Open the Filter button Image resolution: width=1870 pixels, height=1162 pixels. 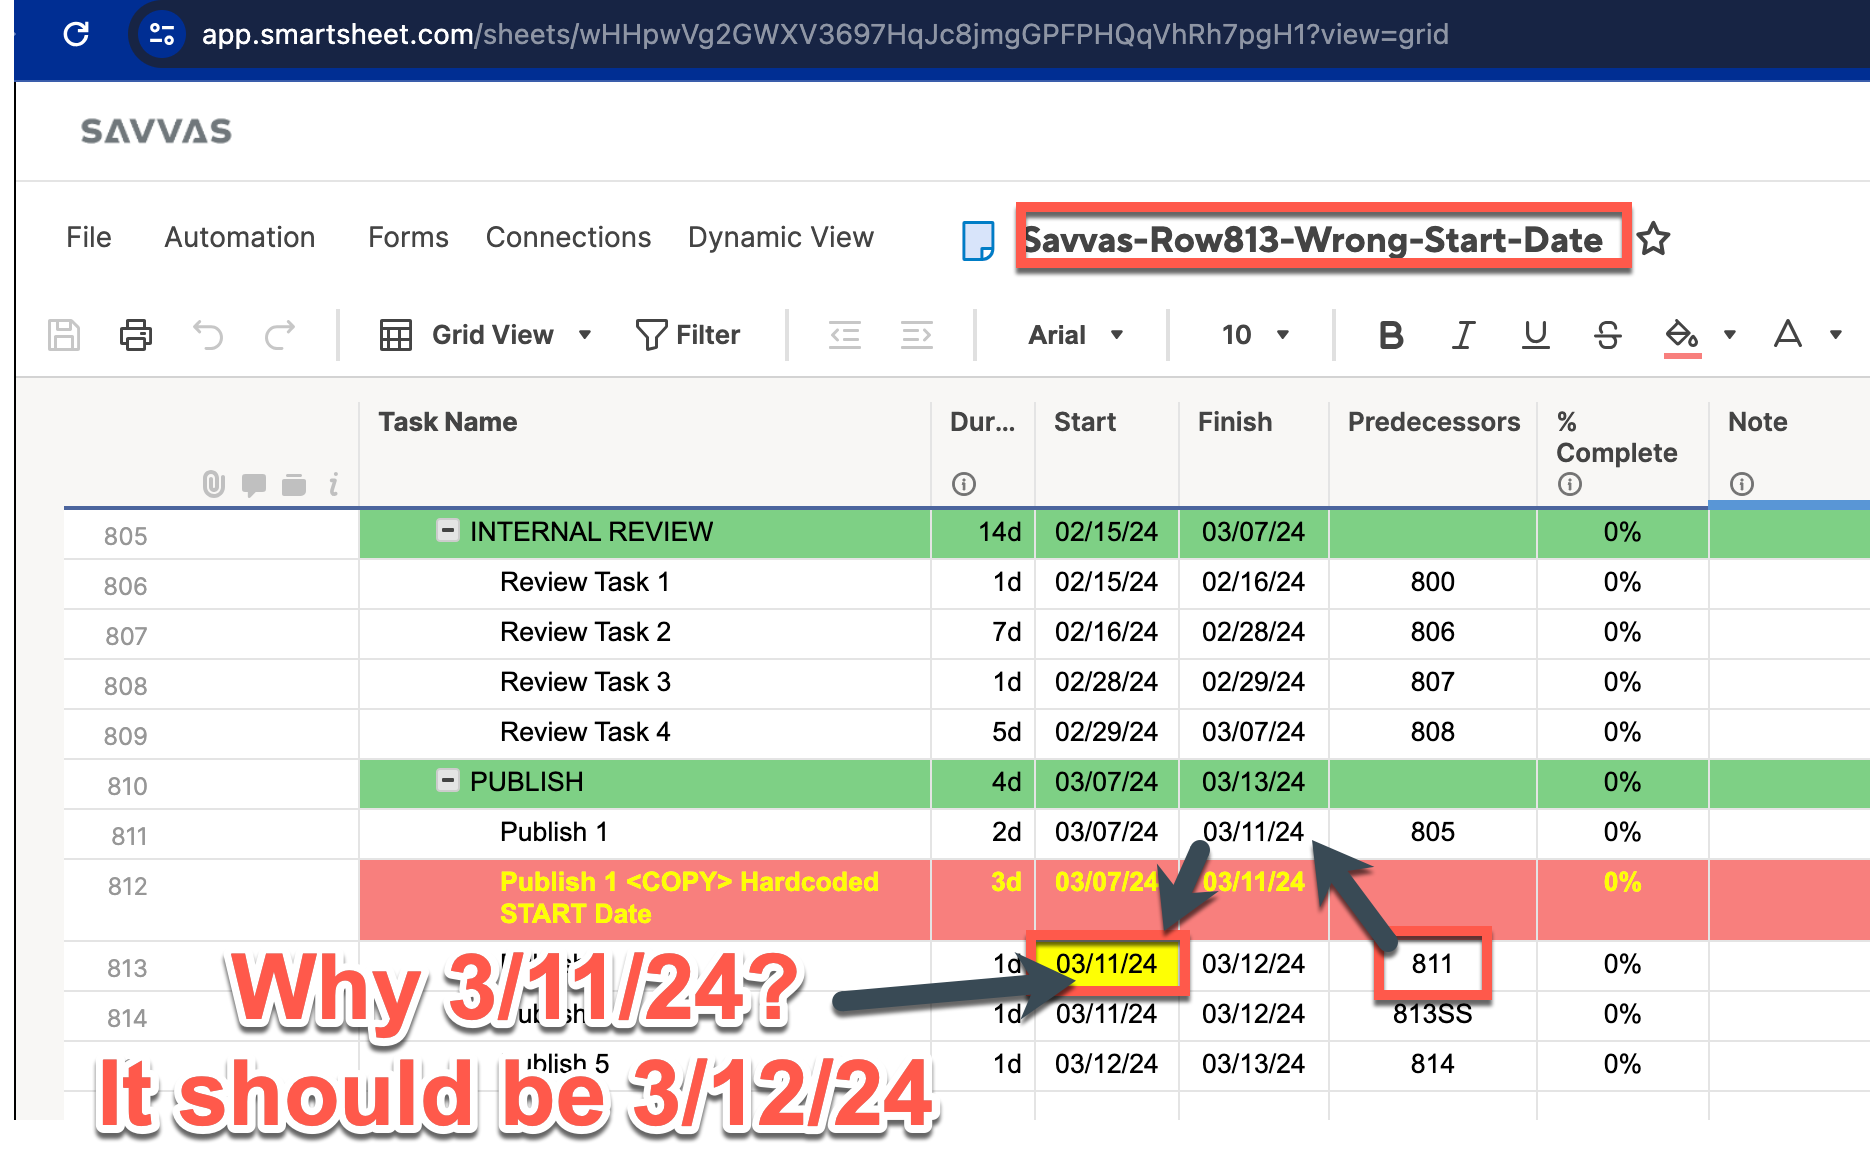689,335
